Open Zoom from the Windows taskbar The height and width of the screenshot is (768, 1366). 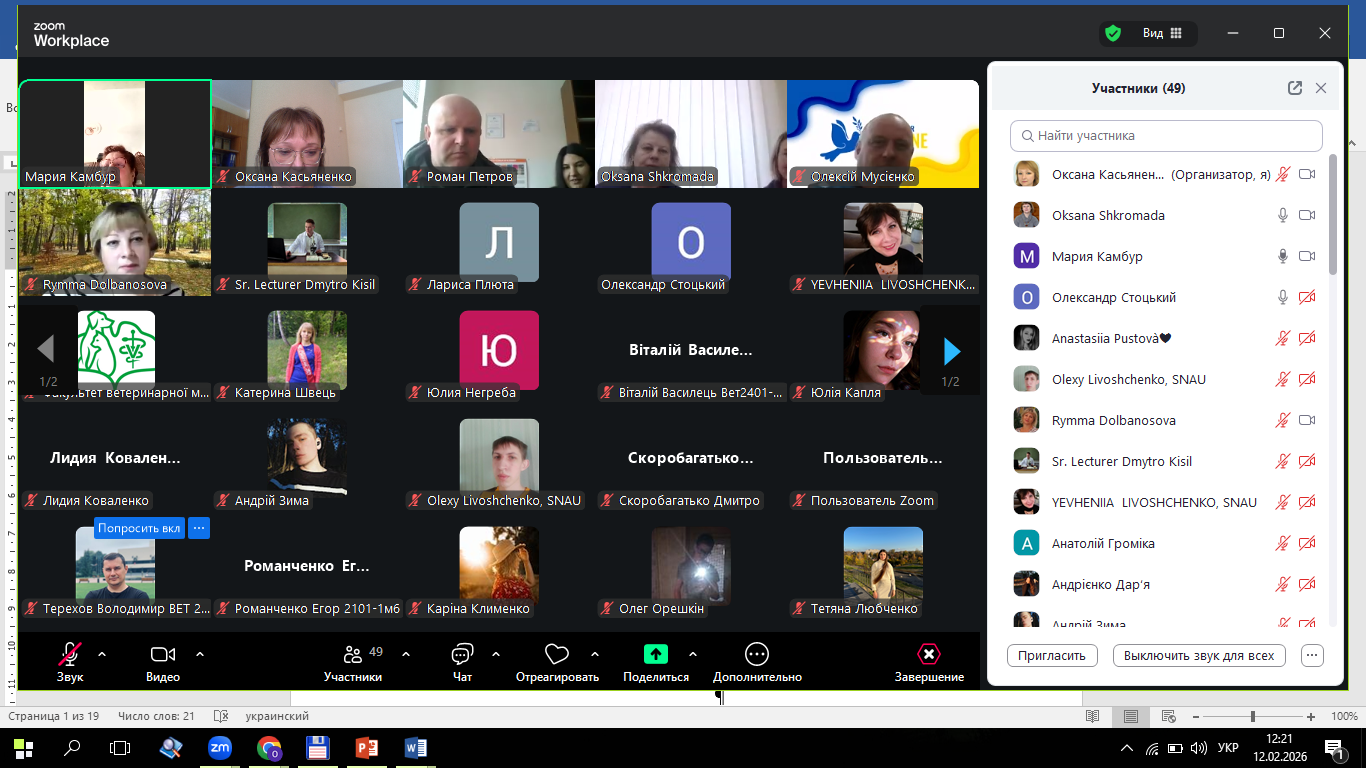click(219, 747)
